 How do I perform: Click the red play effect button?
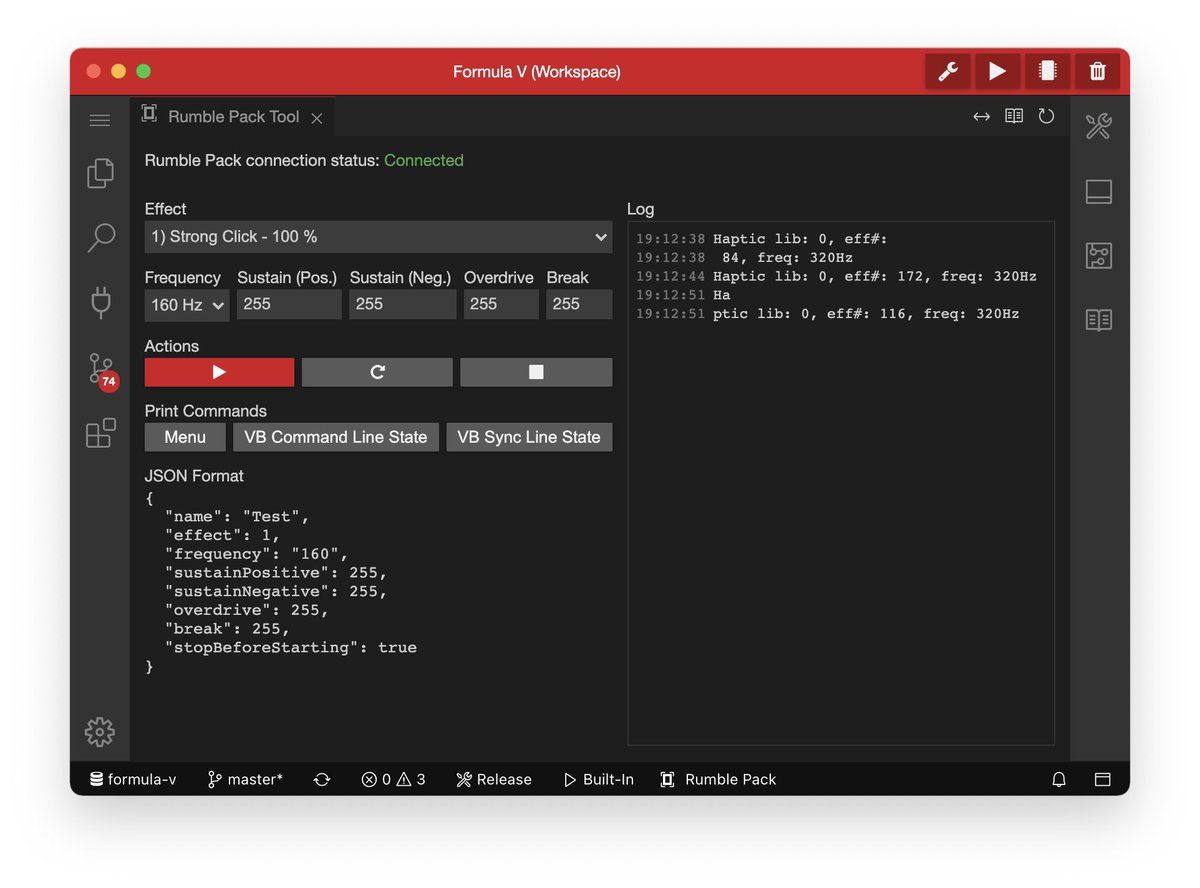[x=219, y=372]
